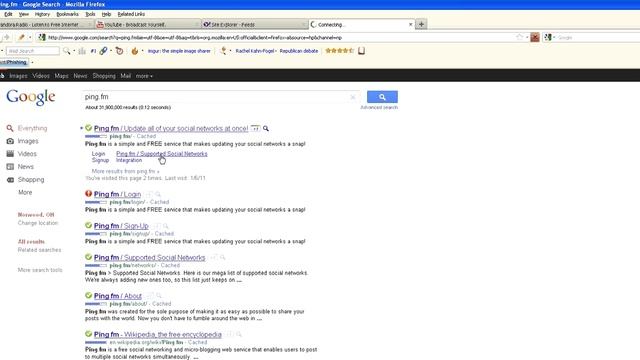
Task: Open the Ping.fm Wikipedia result
Action: [158, 334]
